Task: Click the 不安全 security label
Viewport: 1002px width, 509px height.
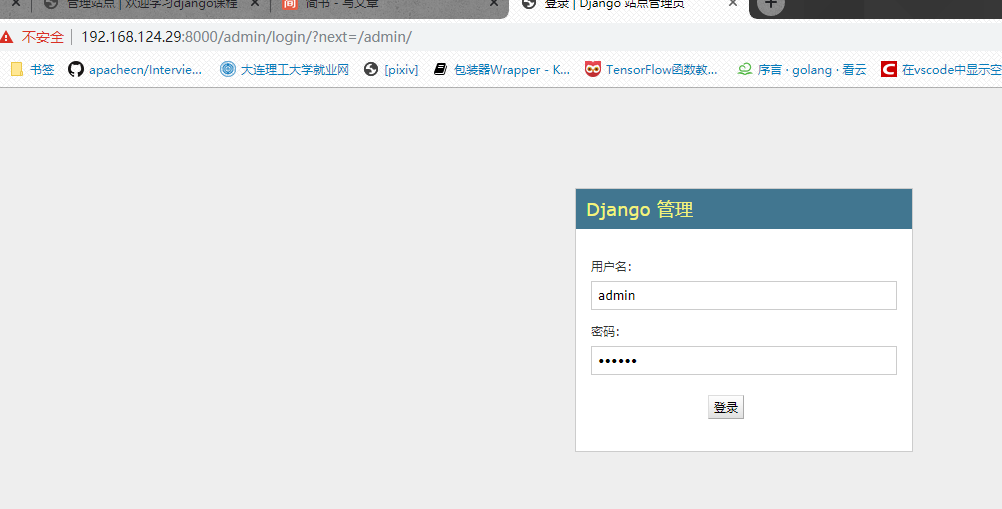Action: (x=43, y=37)
